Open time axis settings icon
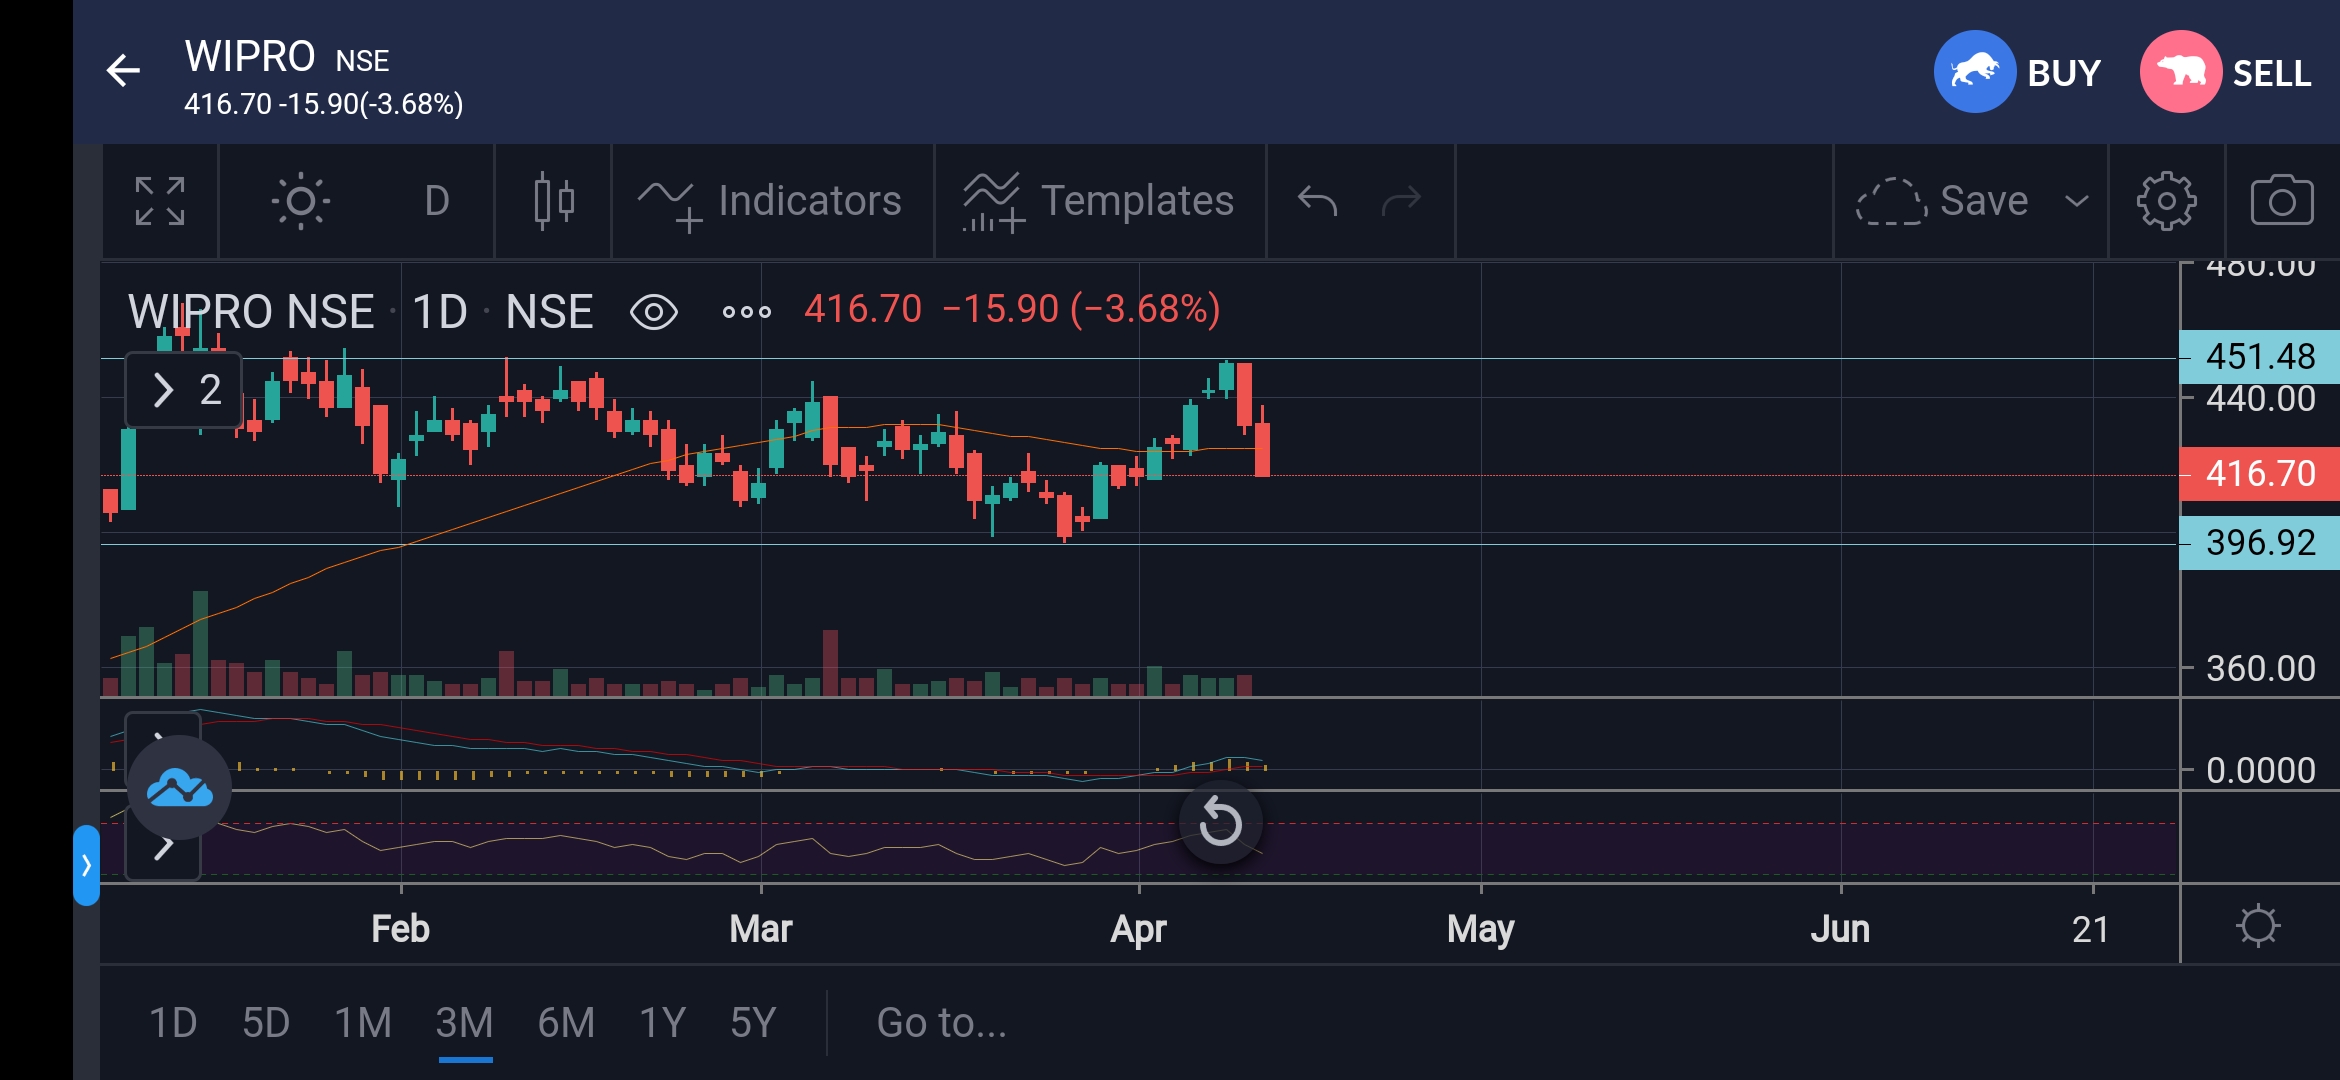 coord(2258,926)
